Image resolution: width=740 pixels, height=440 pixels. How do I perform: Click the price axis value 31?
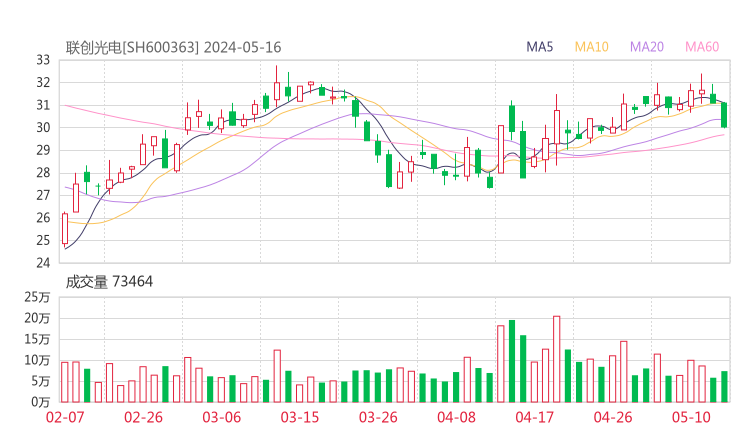click(43, 105)
